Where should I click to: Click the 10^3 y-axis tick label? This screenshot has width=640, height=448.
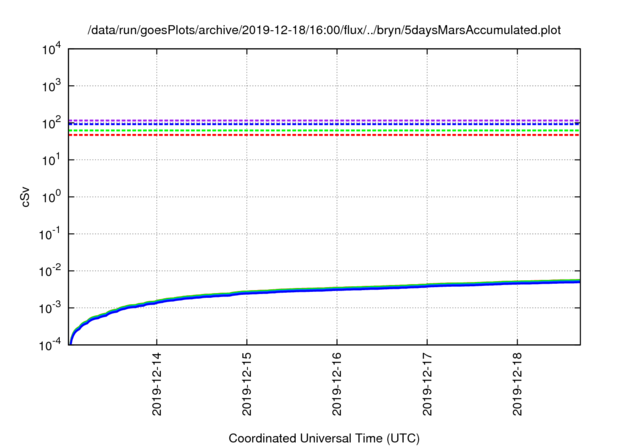pyautogui.click(x=51, y=86)
